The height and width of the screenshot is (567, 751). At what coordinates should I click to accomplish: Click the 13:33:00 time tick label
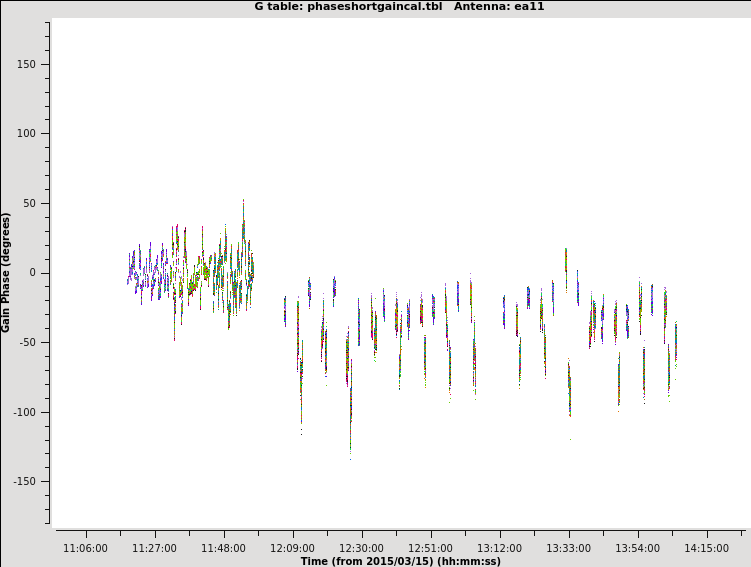[x=568, y=548]
